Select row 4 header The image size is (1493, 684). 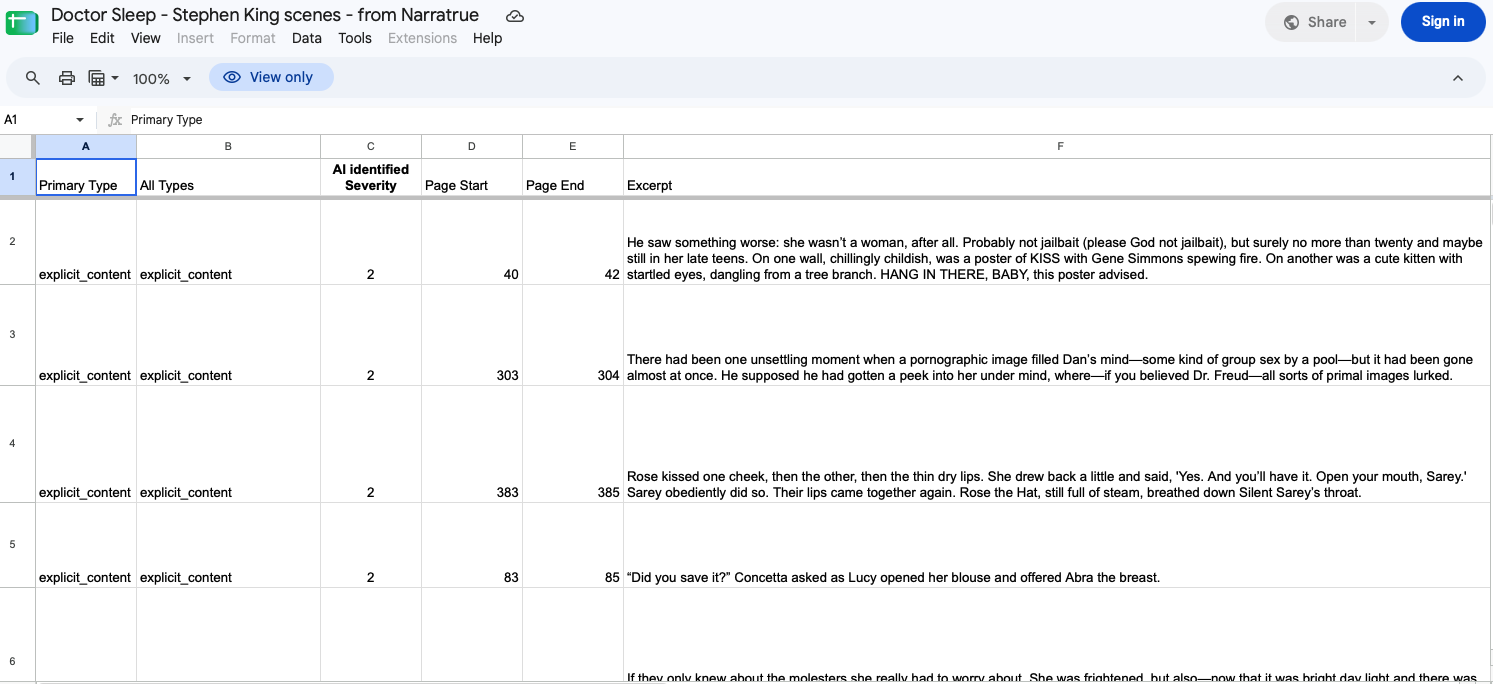[x=17, y=444]
